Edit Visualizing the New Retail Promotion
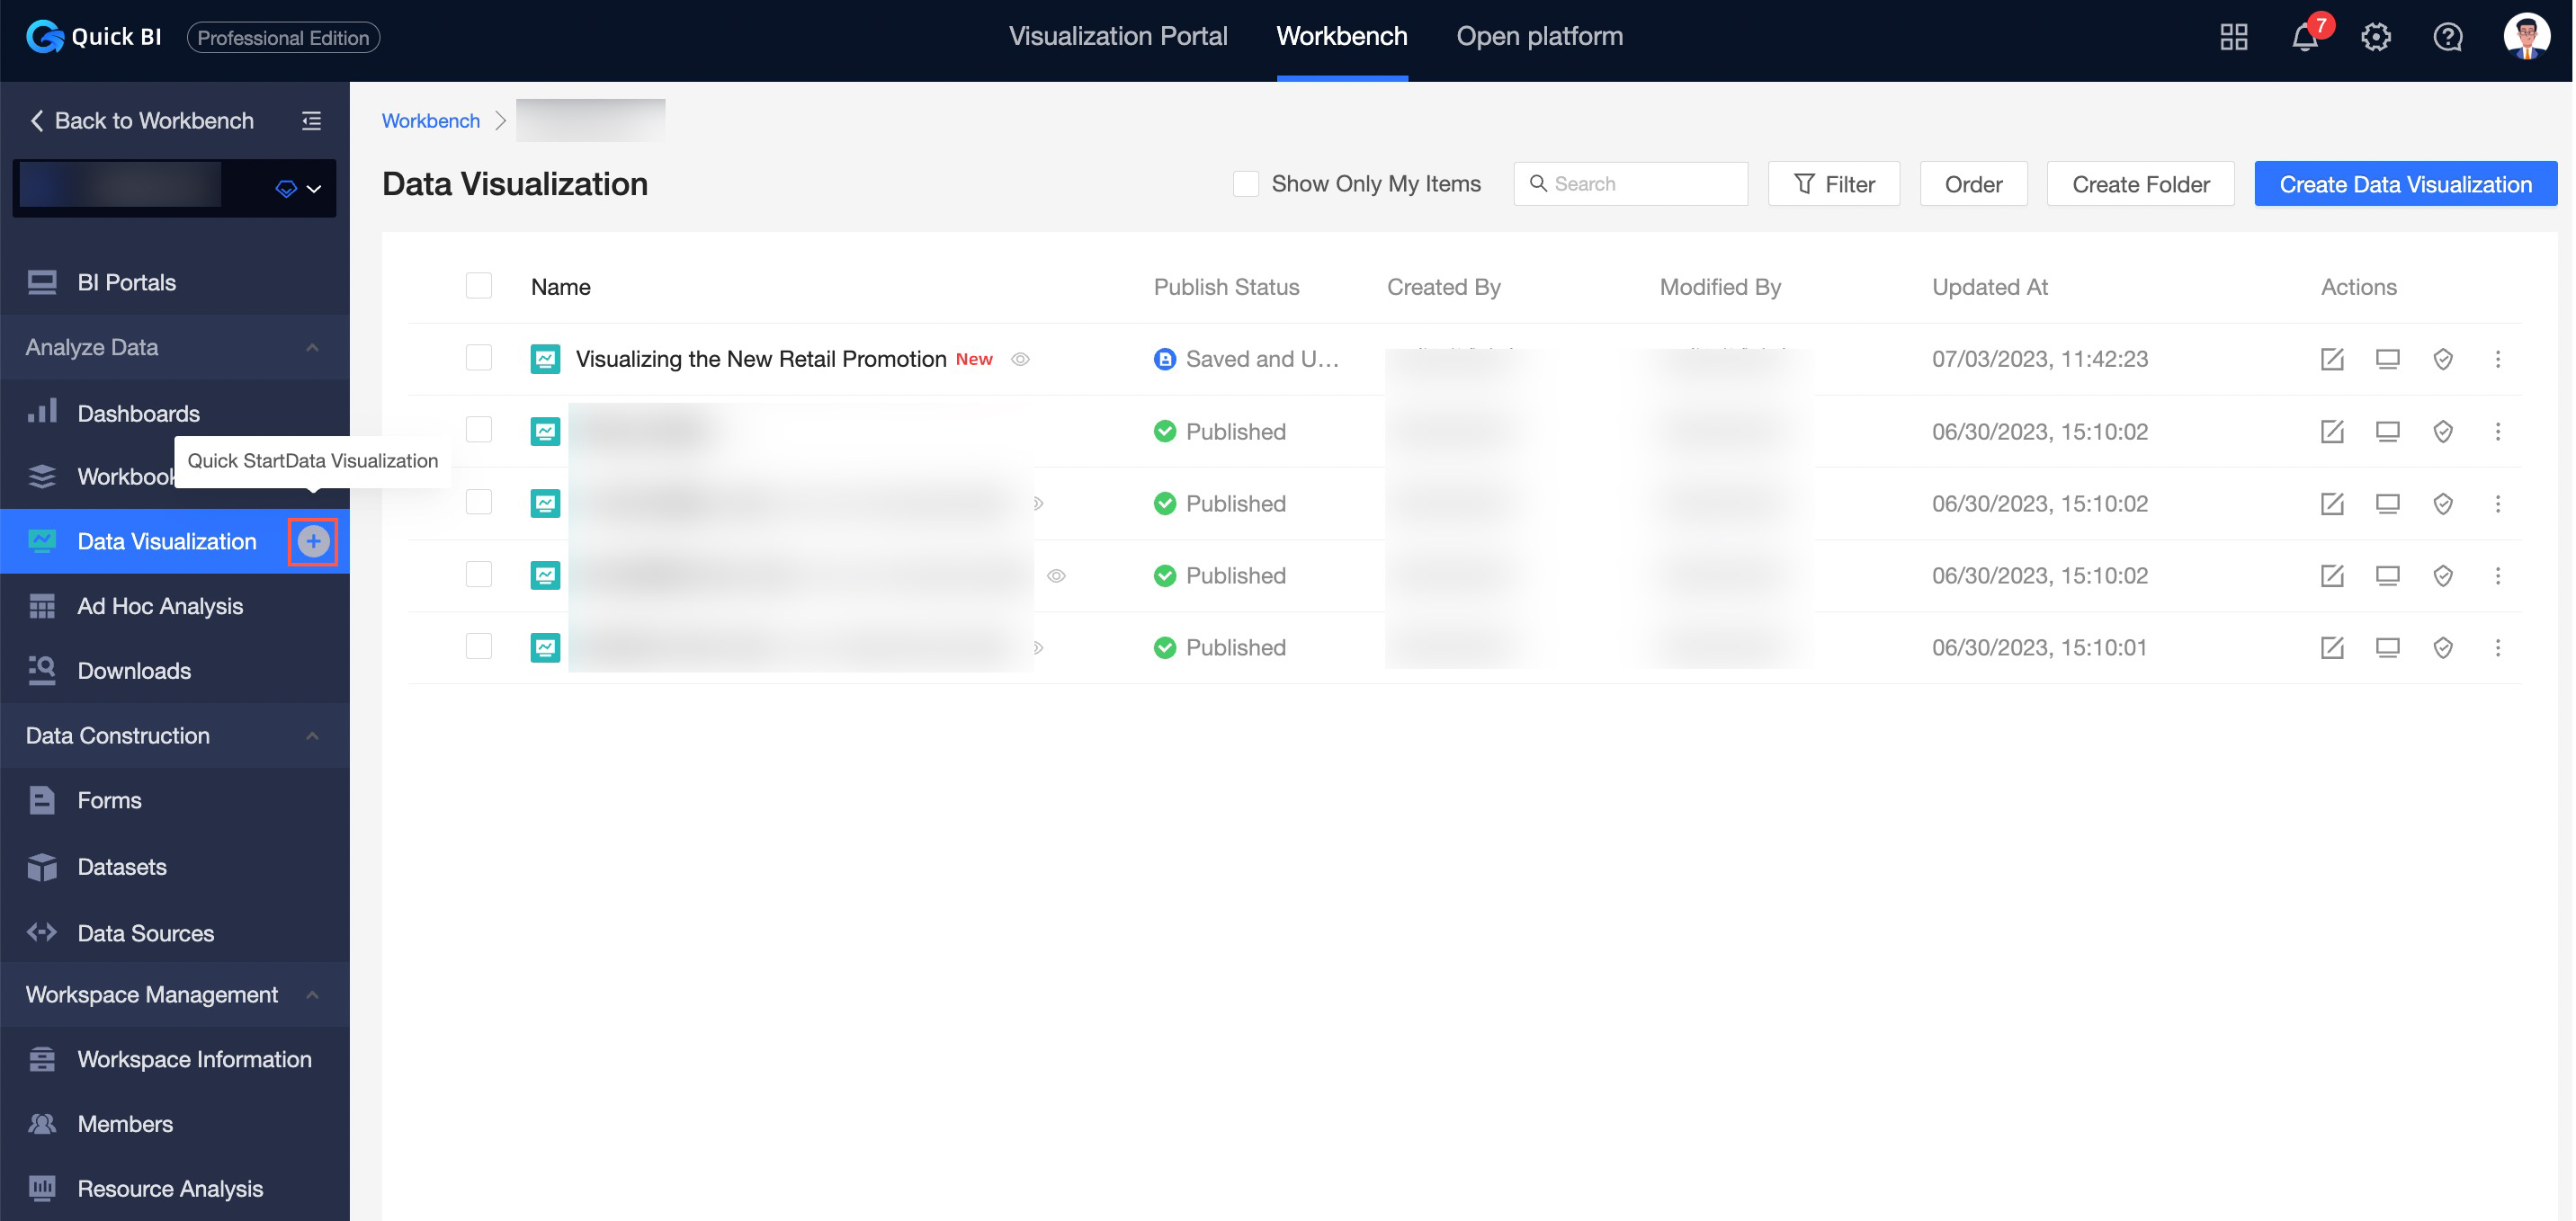This screenshot has height=1221, width=2576. [x=2332, y=359]
